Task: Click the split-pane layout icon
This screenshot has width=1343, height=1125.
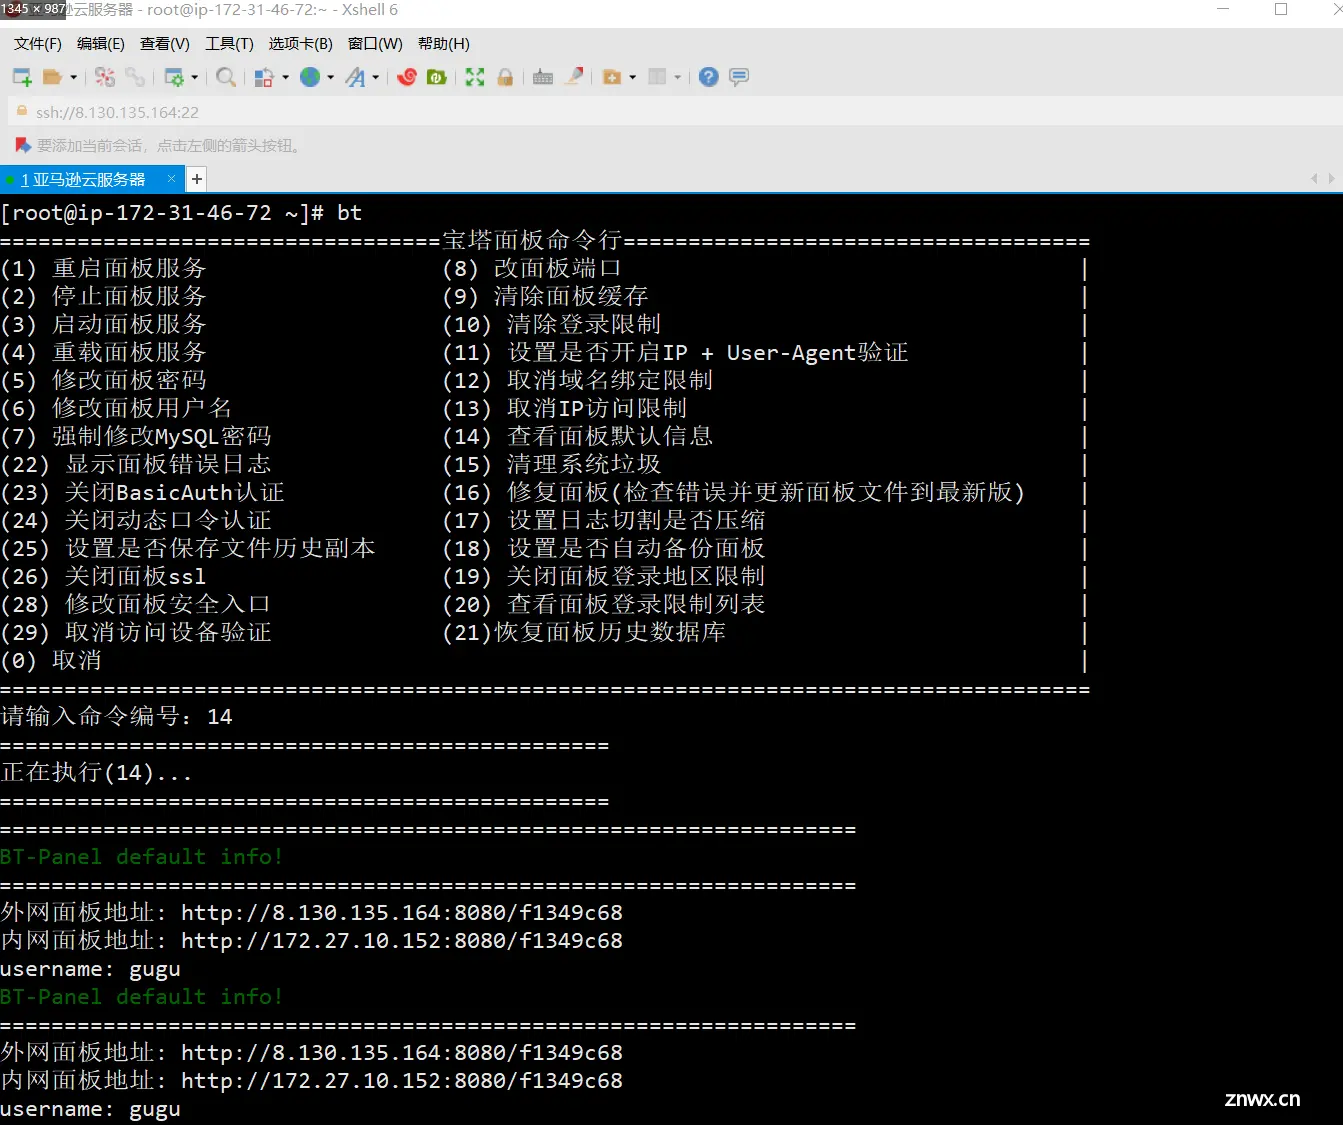Action: (x=657, y=77)
